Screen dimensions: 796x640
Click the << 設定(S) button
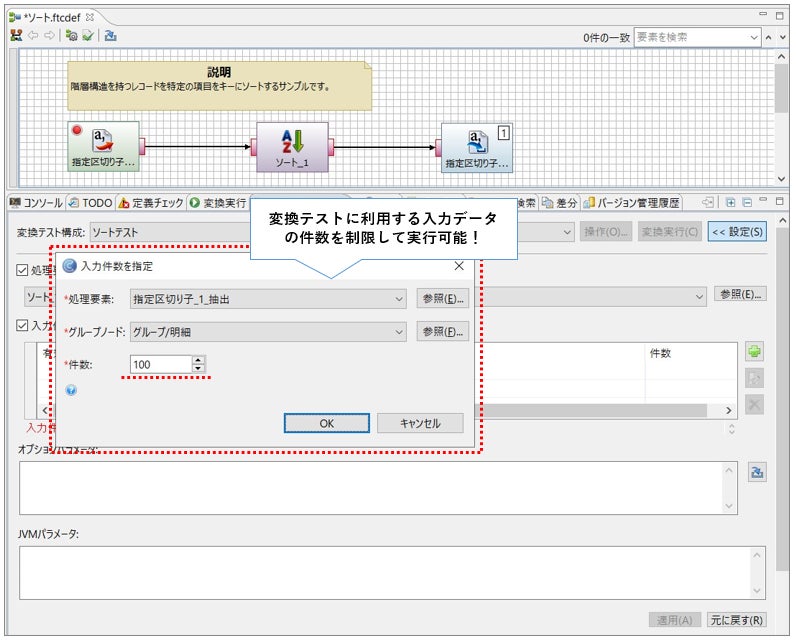coord(737,231)
